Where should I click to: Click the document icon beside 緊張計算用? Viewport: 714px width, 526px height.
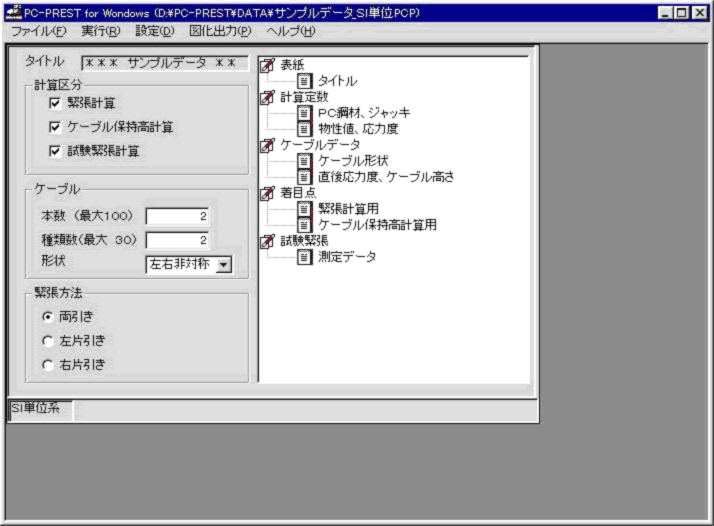[305, 209]
